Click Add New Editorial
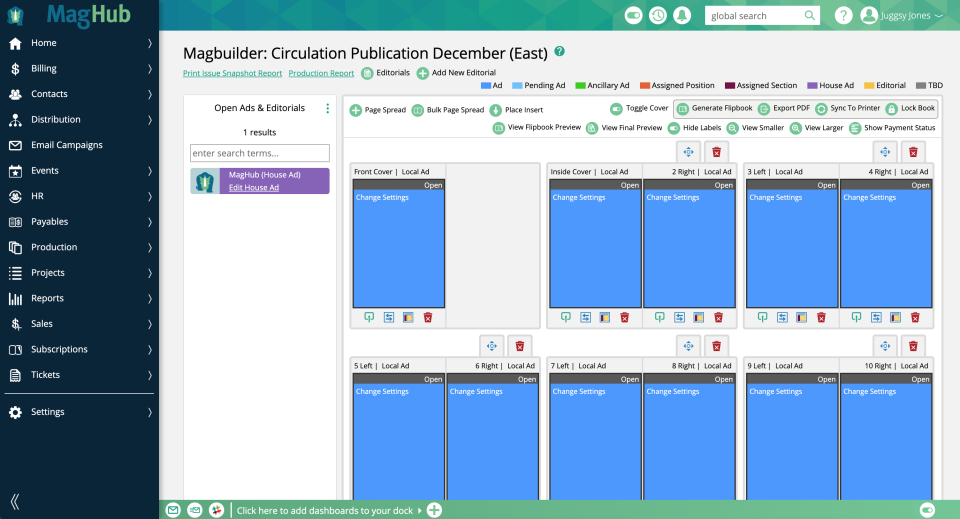The image size is (960, 519). tap(456, 73)
